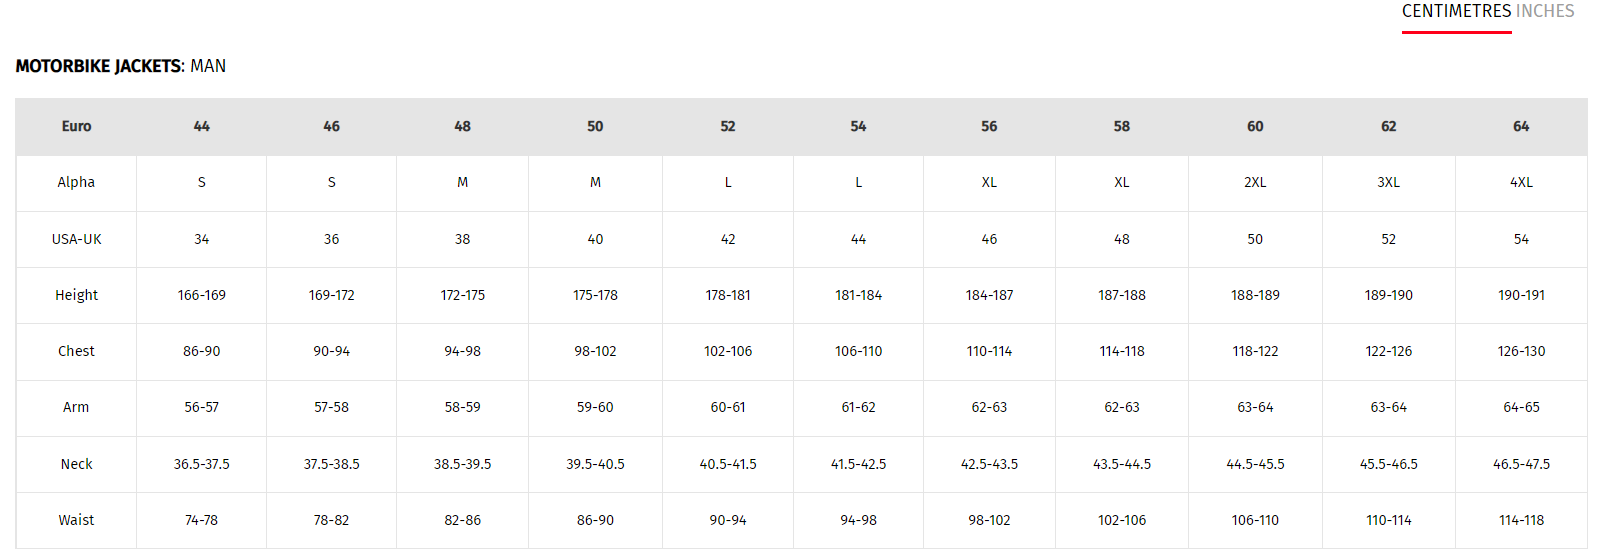The width and height of the screenshot is (1597, 556).
Task: Click the Arm row label
Action: coord(76,407)
